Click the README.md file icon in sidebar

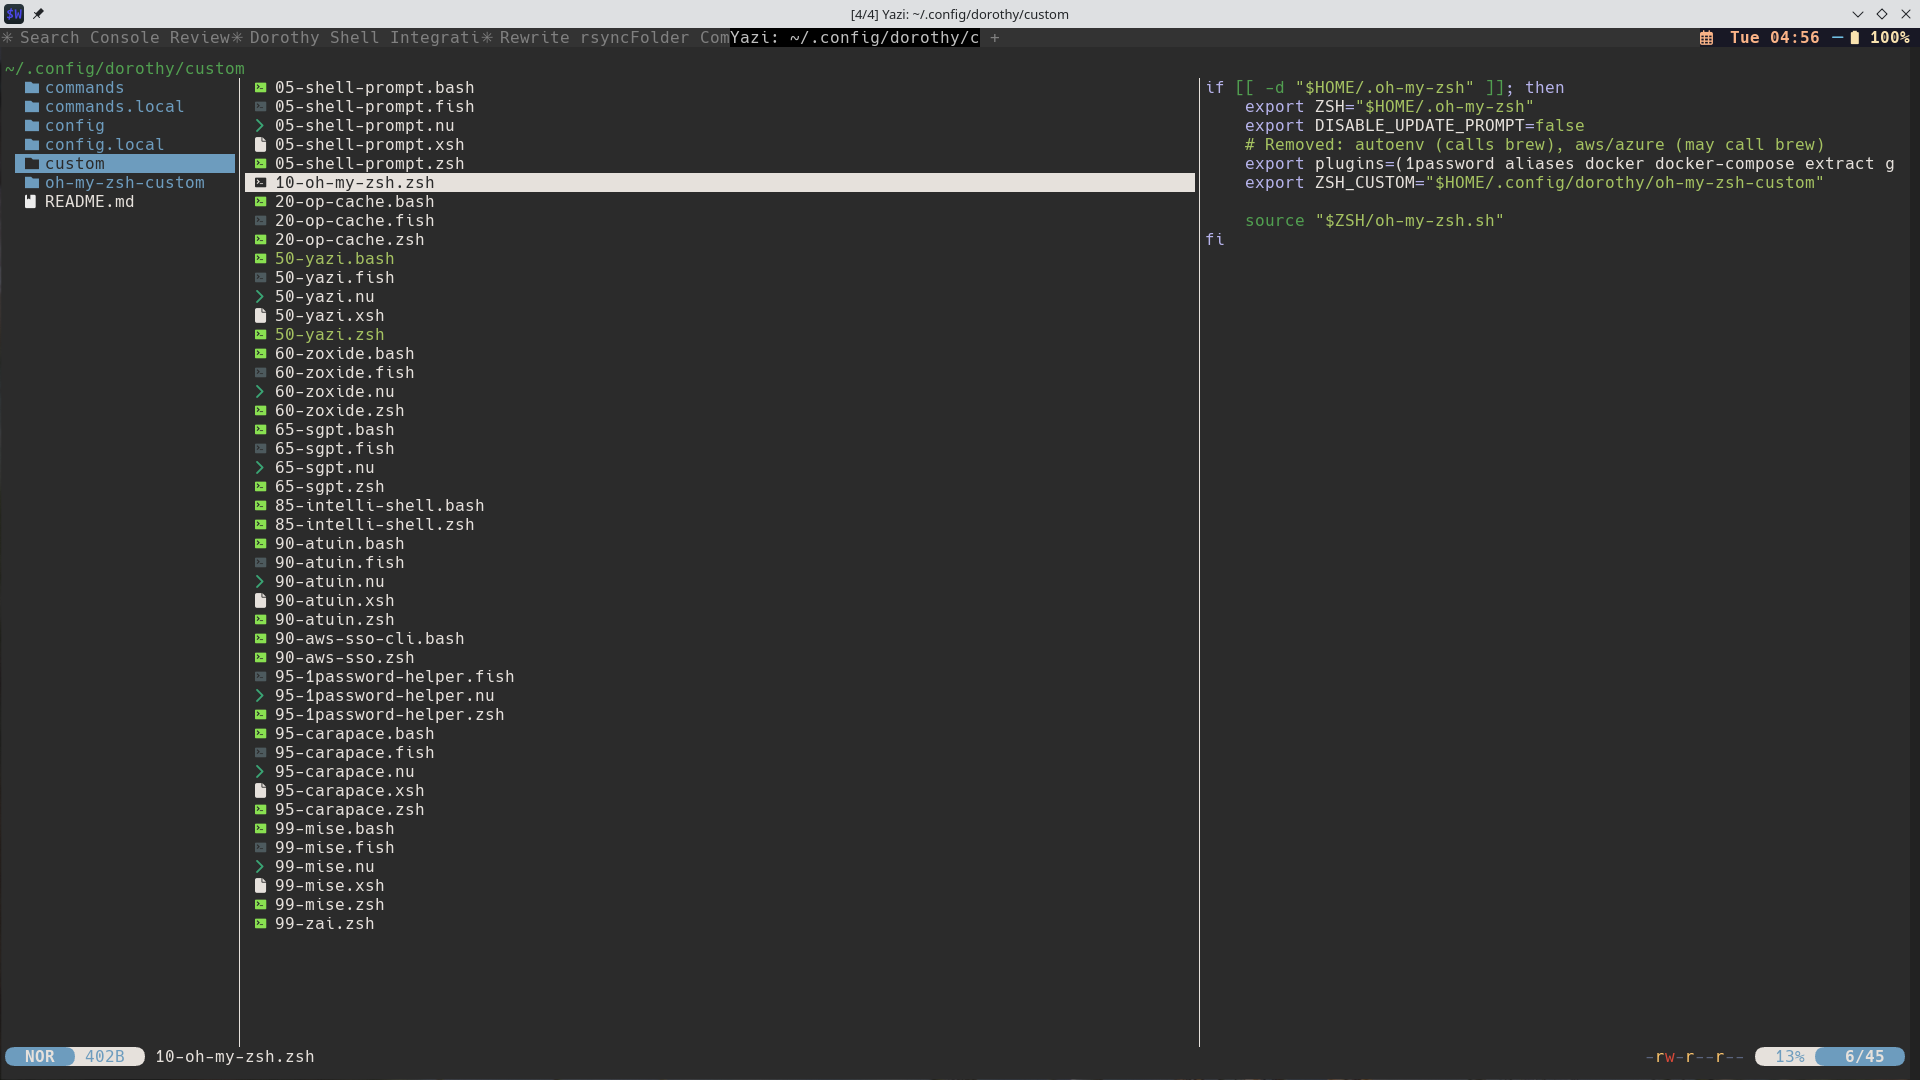[x=30, y=201]
